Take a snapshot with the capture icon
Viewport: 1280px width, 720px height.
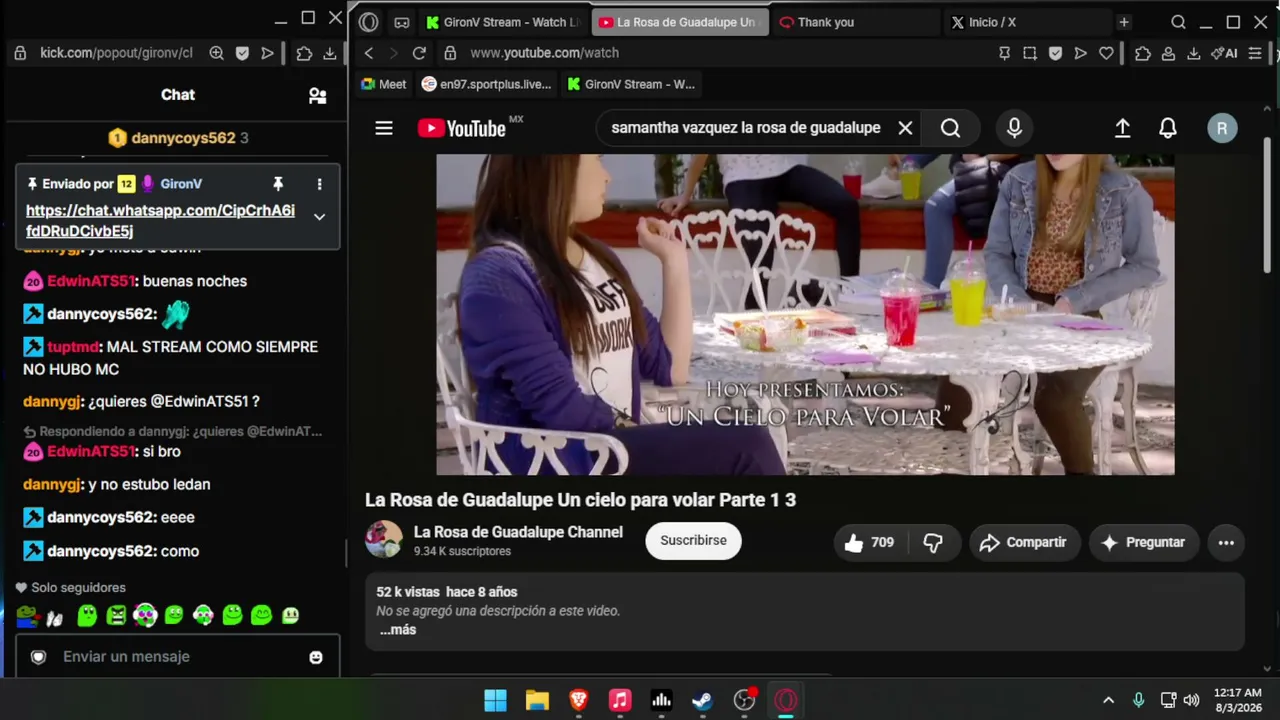coord(1030,53)
